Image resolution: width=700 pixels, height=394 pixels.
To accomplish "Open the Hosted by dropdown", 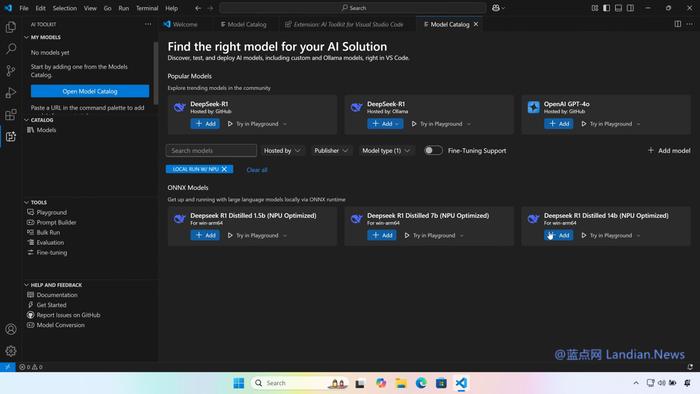I will click(282, 151).
